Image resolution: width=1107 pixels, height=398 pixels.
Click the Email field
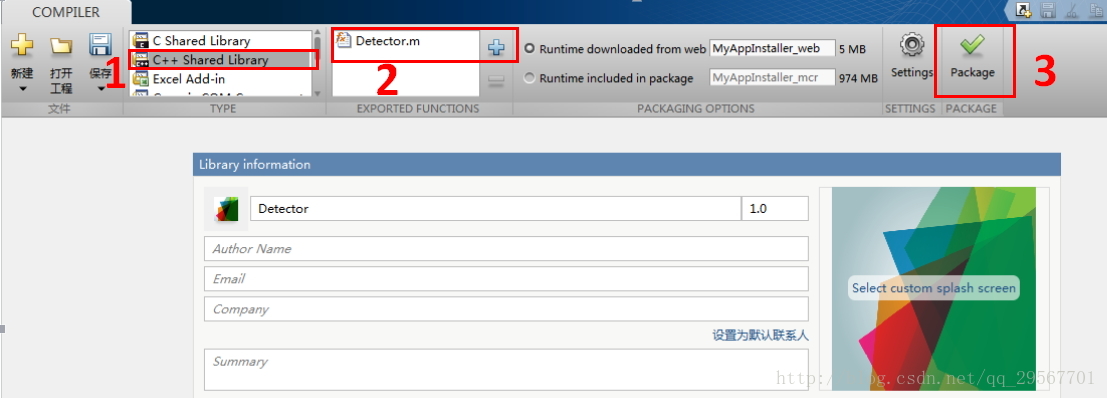point(505,279)
